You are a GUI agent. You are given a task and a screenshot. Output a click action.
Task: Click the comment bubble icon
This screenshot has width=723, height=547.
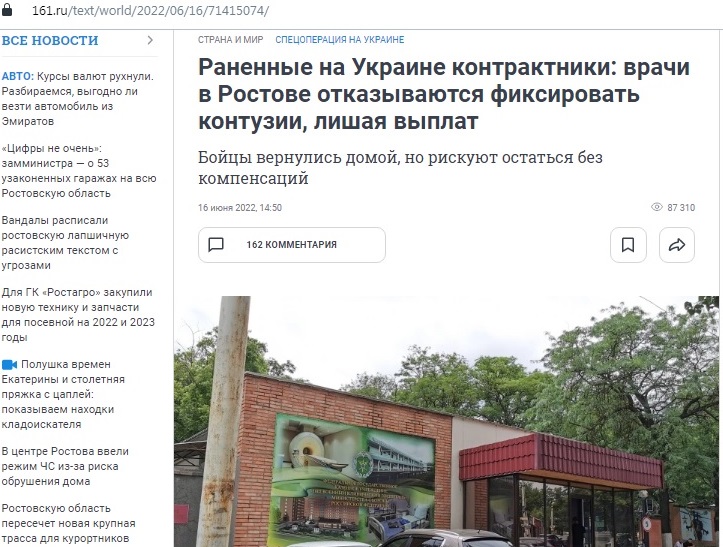point(216,244)
